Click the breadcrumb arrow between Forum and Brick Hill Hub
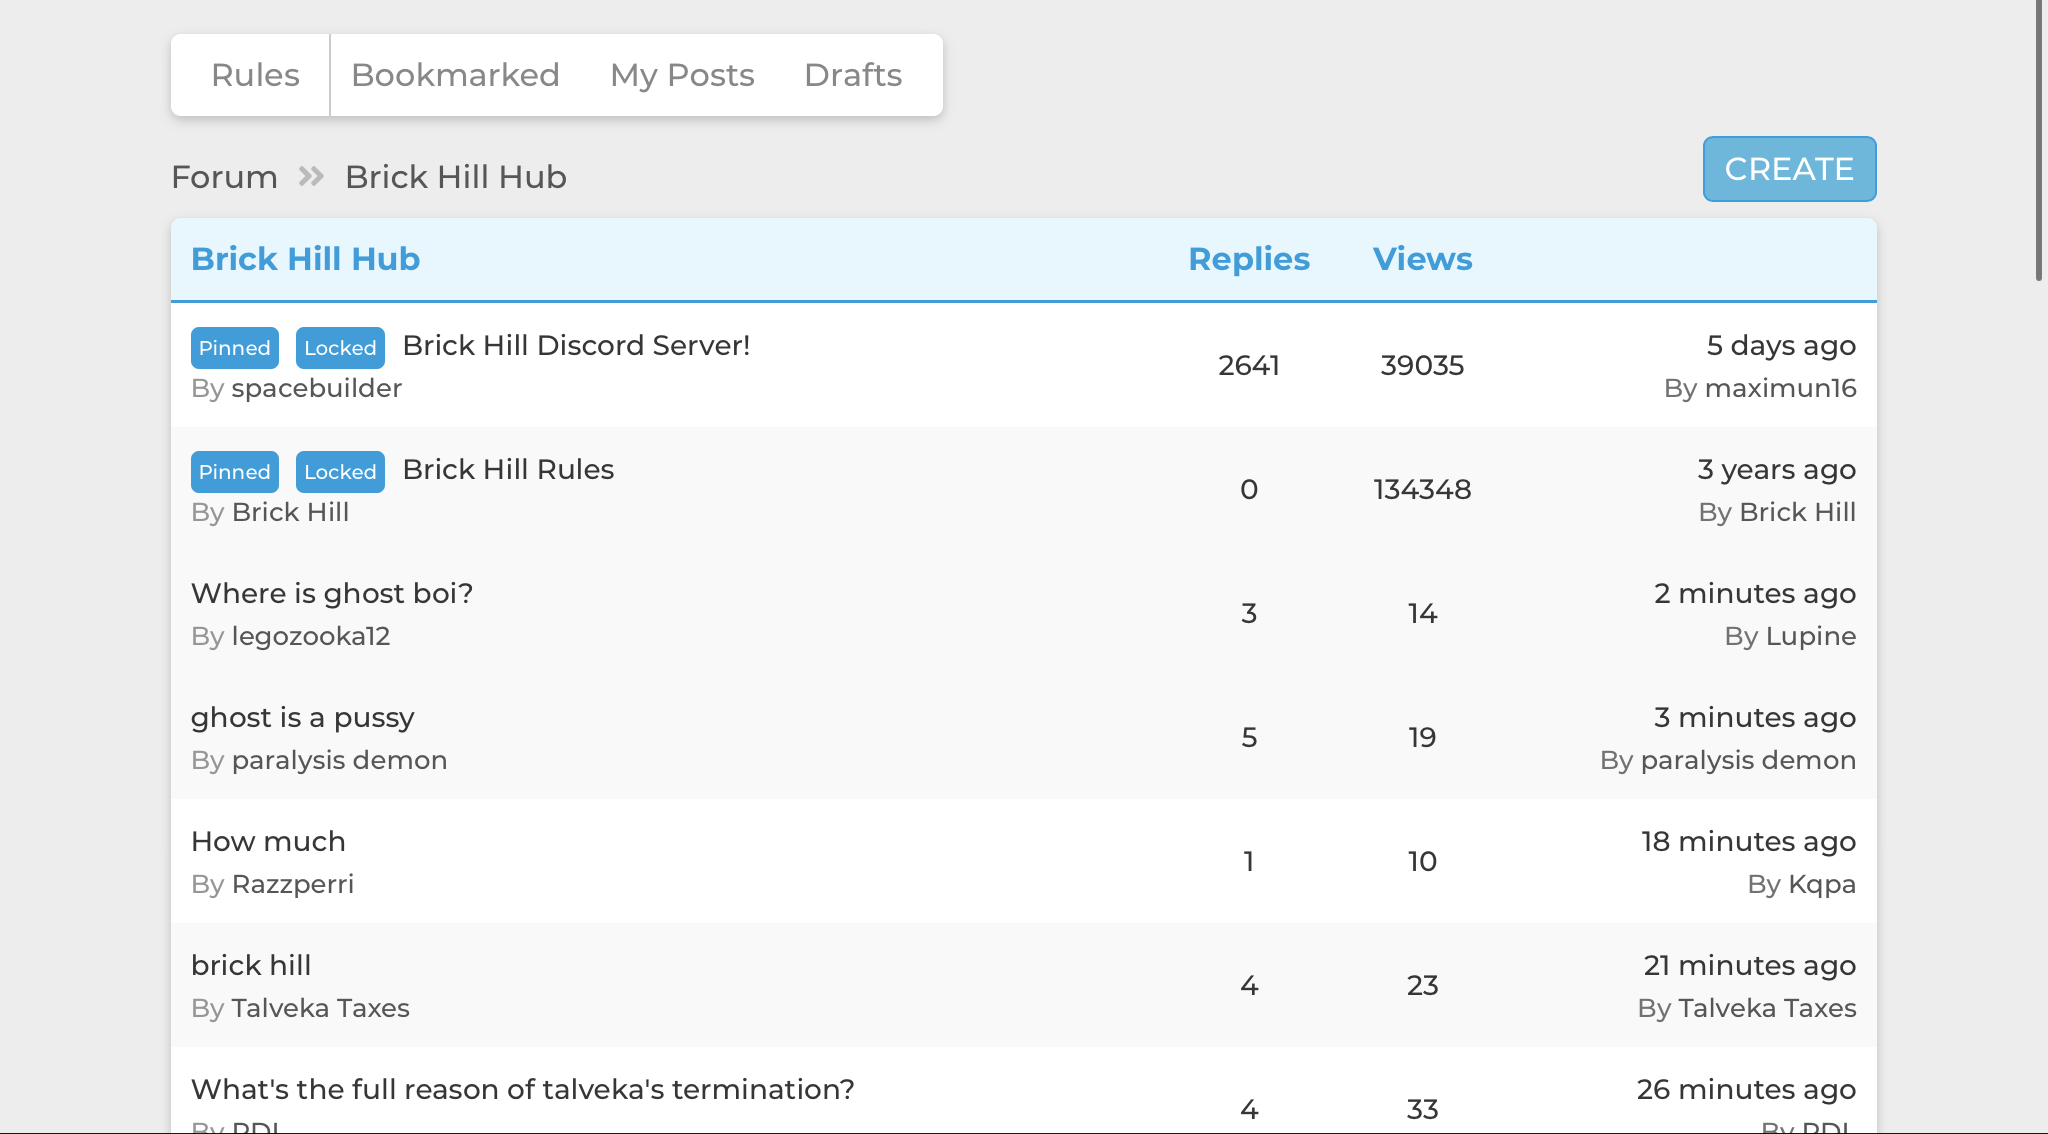Screen dimensions: 2048x1134 pos(313,176)
